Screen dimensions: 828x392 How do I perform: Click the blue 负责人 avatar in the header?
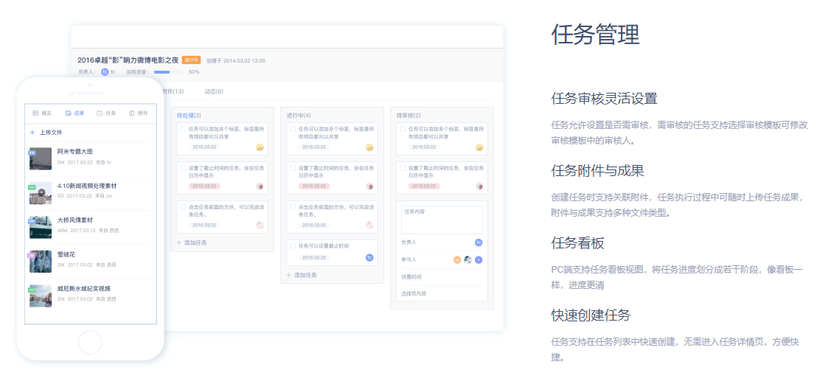point(105,72)
